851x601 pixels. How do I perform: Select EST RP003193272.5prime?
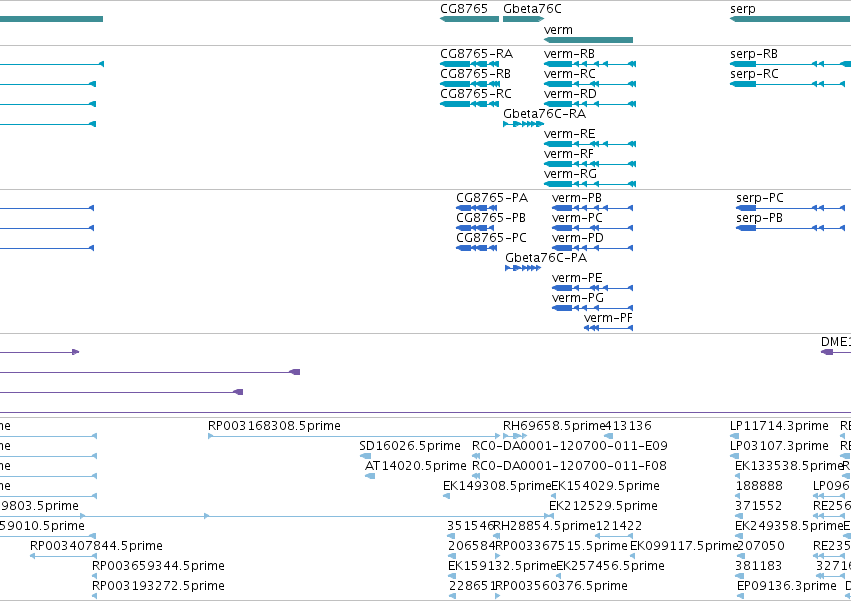[x=94, y=597]
